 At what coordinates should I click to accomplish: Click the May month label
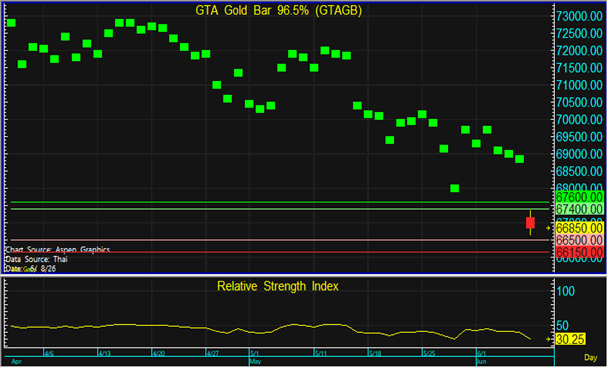pos(255,361)
